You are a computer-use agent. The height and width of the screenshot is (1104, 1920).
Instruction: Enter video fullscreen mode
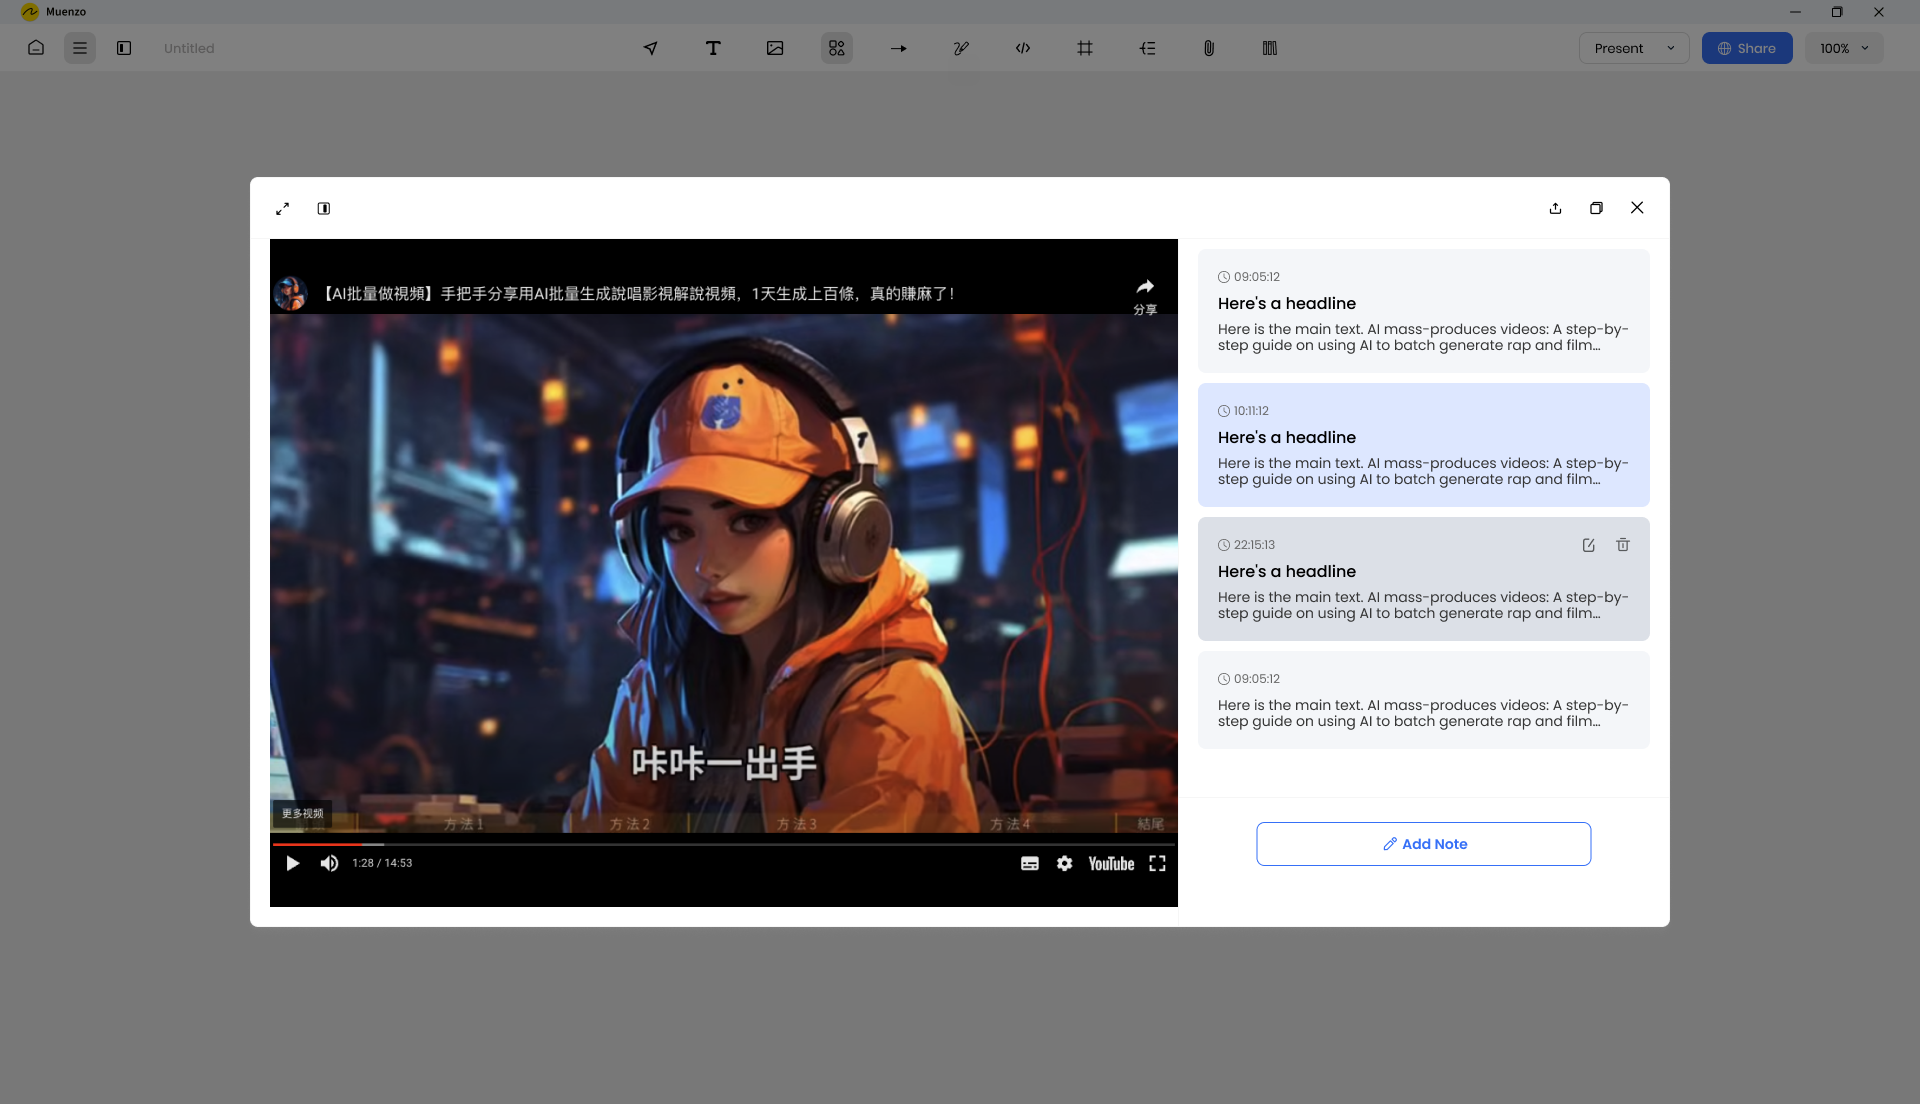[x=1157, y=863]
